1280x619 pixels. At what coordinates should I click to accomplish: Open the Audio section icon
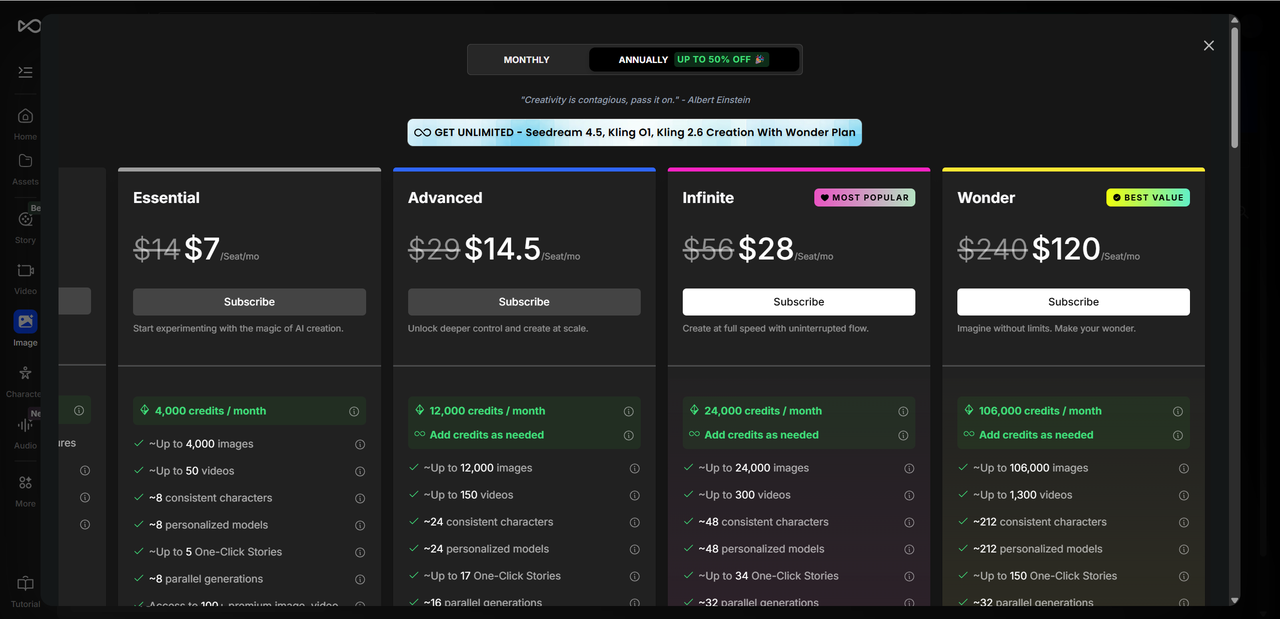[x=25, y=426]
